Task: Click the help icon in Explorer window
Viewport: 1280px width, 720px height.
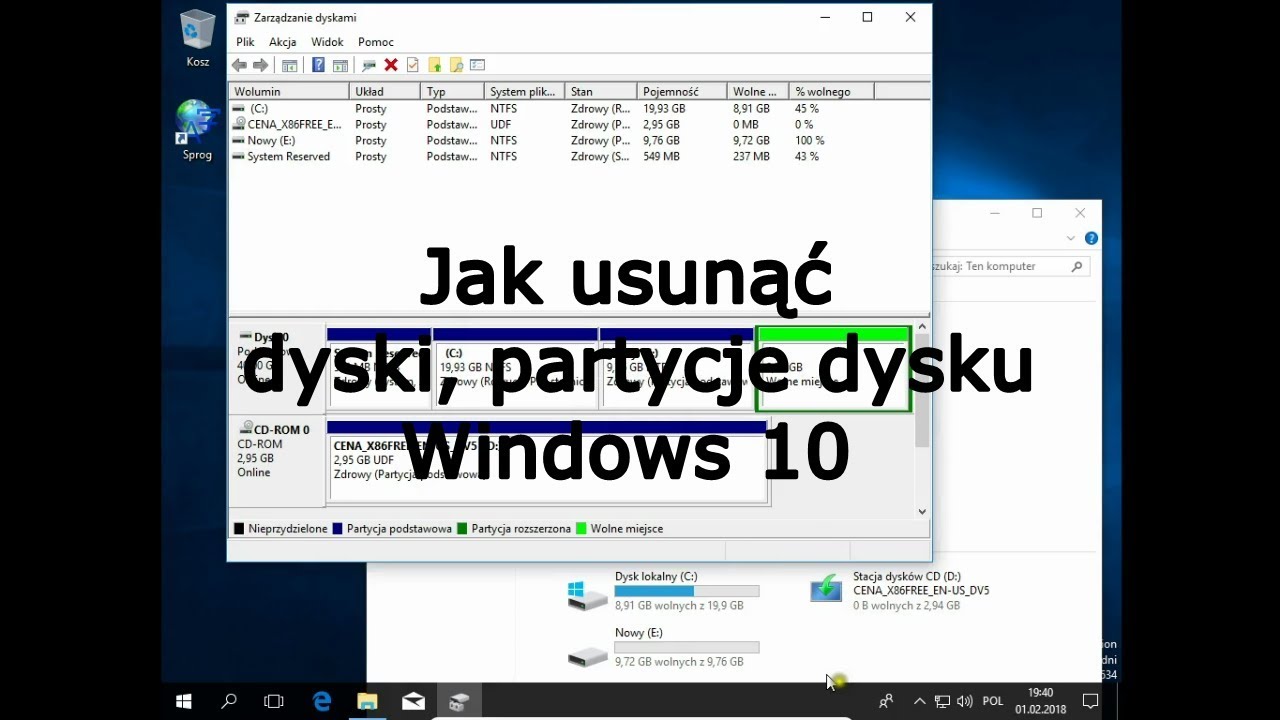Action: [1091, 238]
